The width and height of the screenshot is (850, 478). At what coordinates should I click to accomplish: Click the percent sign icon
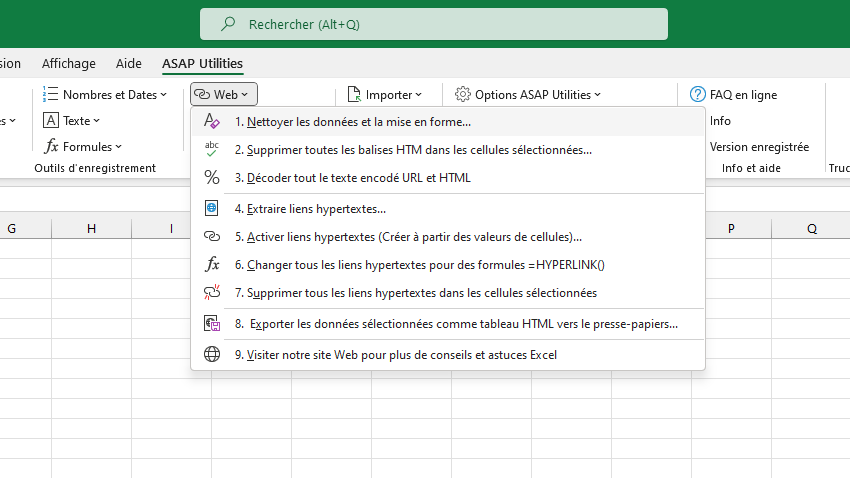[211, 177]
